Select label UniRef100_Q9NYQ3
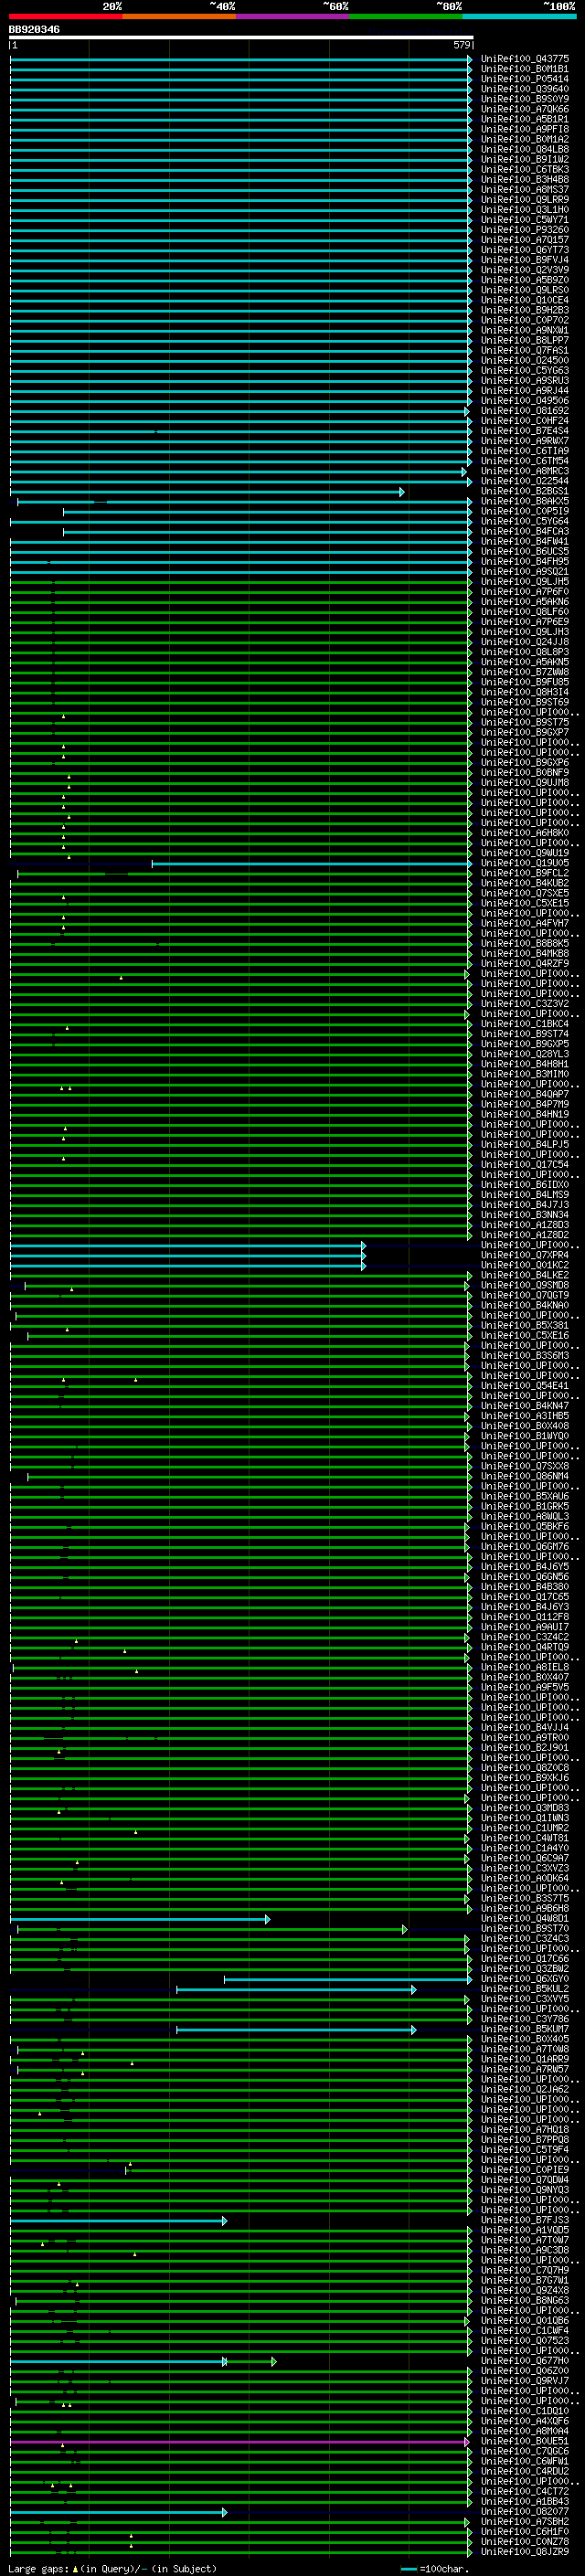Viewport: 585px width, 2576px height. click(525, 2190)
